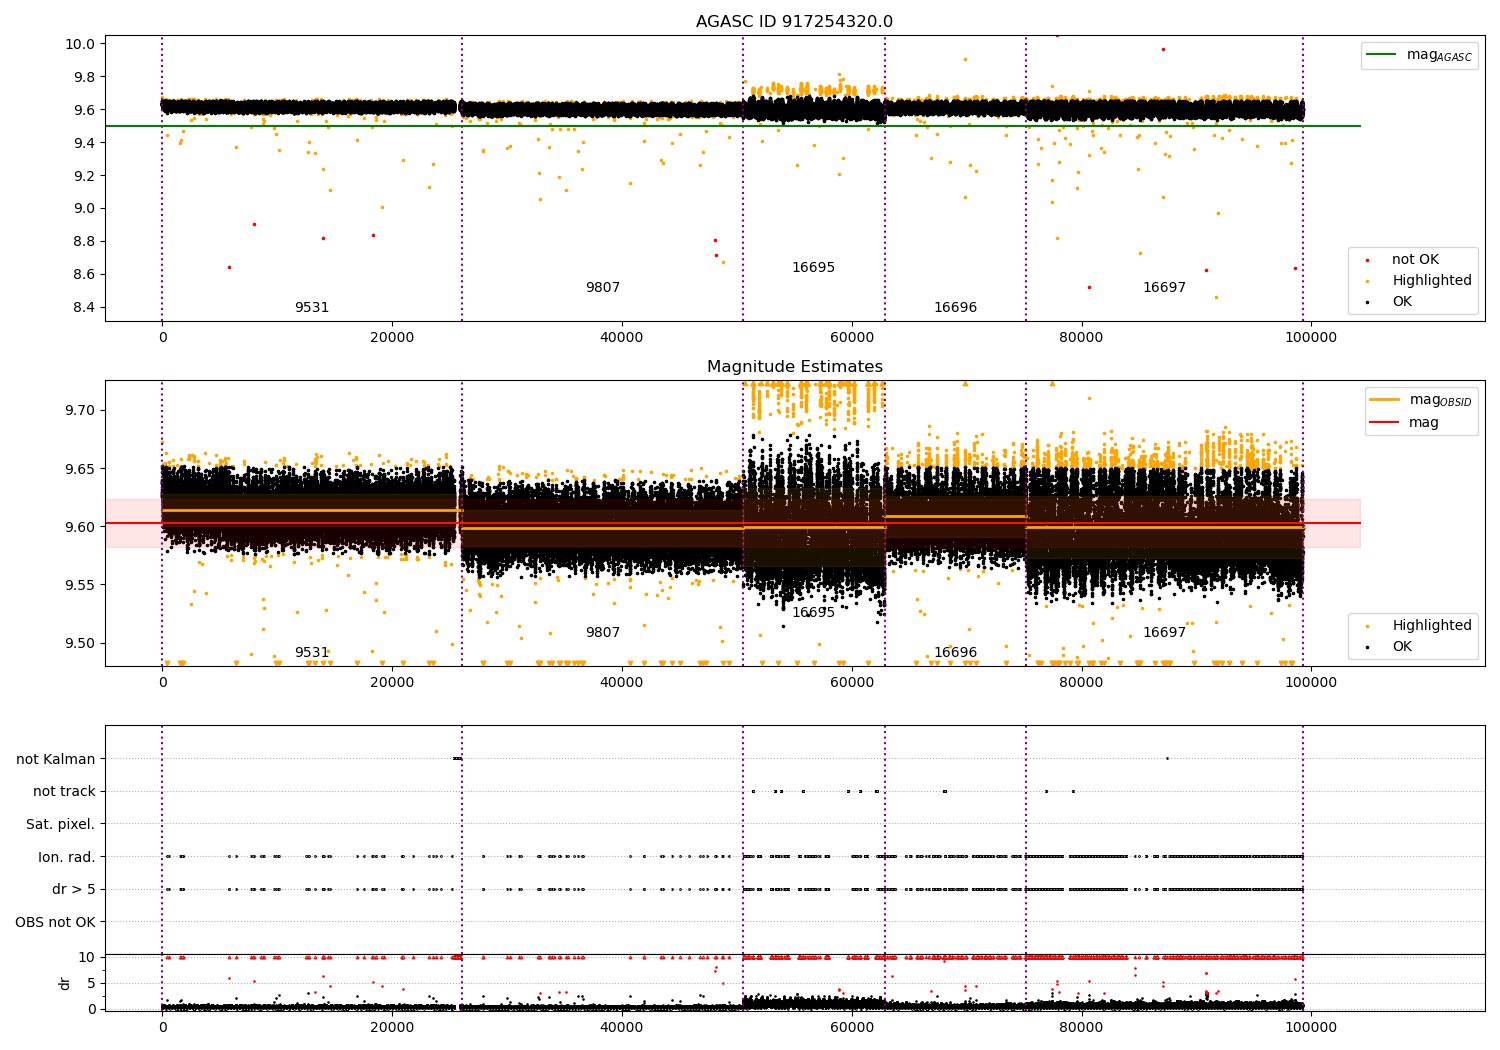
Task: Click the title 'AGASC ID 917254320.0'
Action: pyautogui.click(x=794, y=22)
